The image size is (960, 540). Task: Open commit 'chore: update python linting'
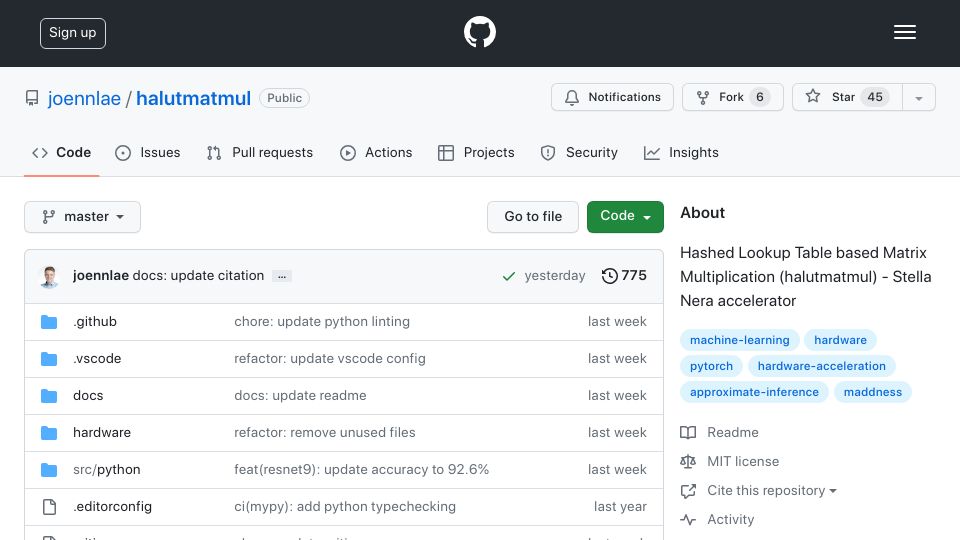coord(322,322)
